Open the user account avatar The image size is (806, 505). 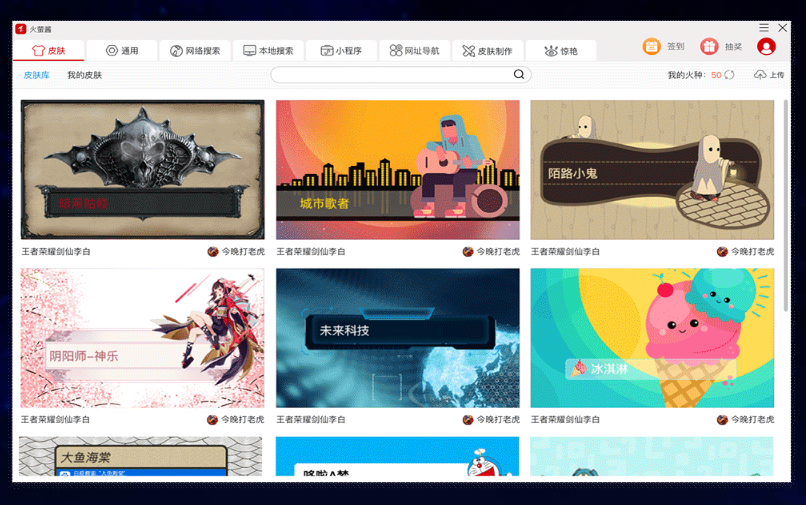click(766, 47)
